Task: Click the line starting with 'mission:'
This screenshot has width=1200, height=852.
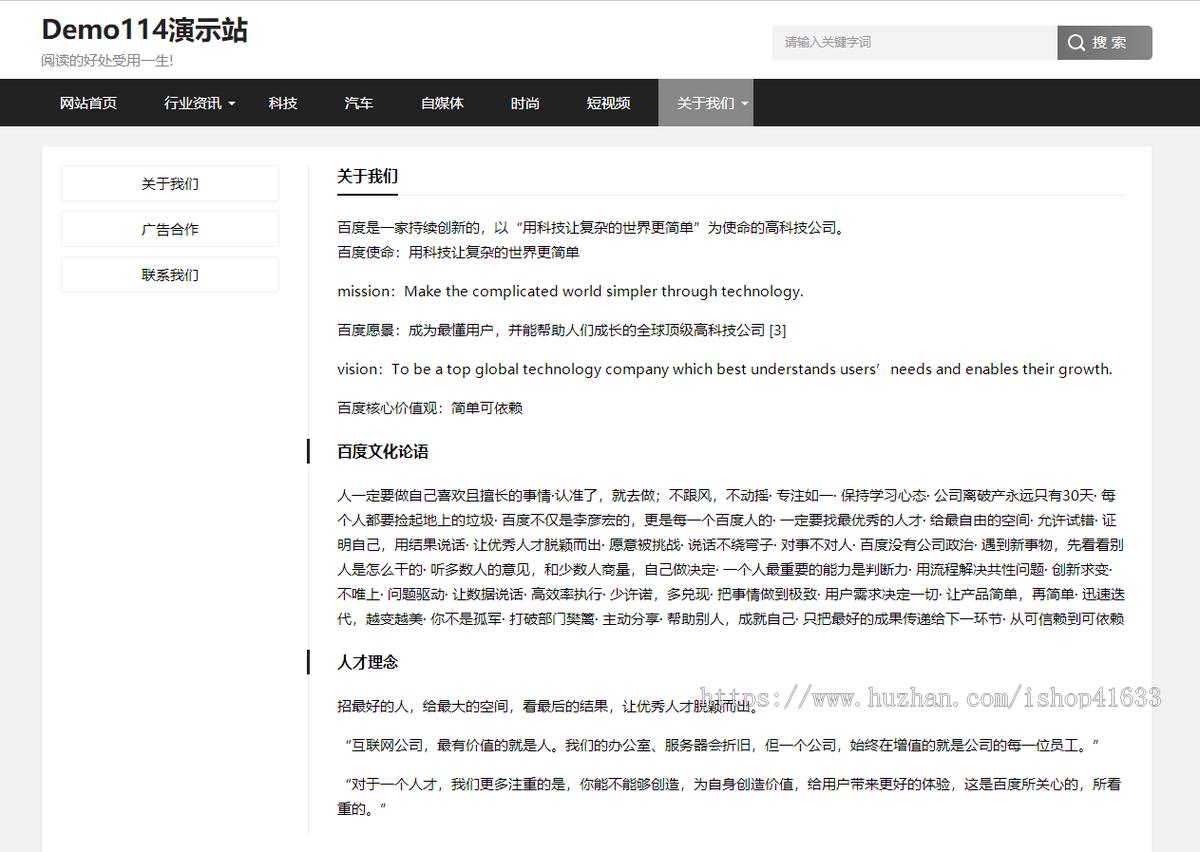Action: [570, 291]
